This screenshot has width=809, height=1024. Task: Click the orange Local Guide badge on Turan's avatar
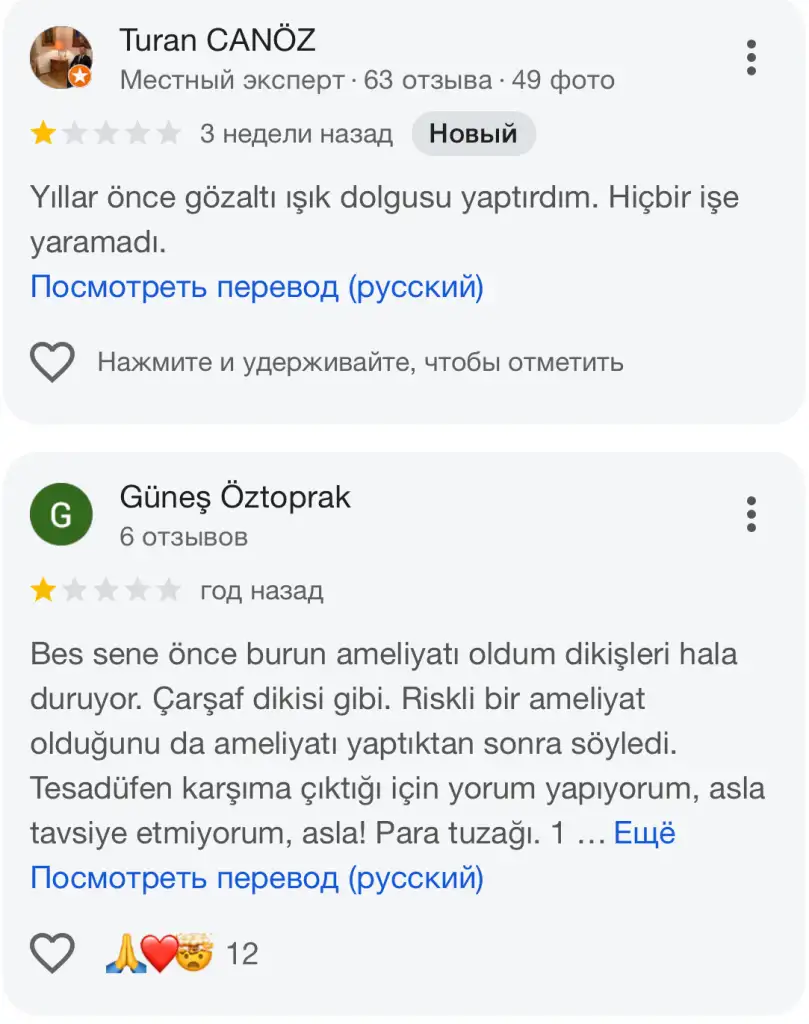click(x=80, y=77)
